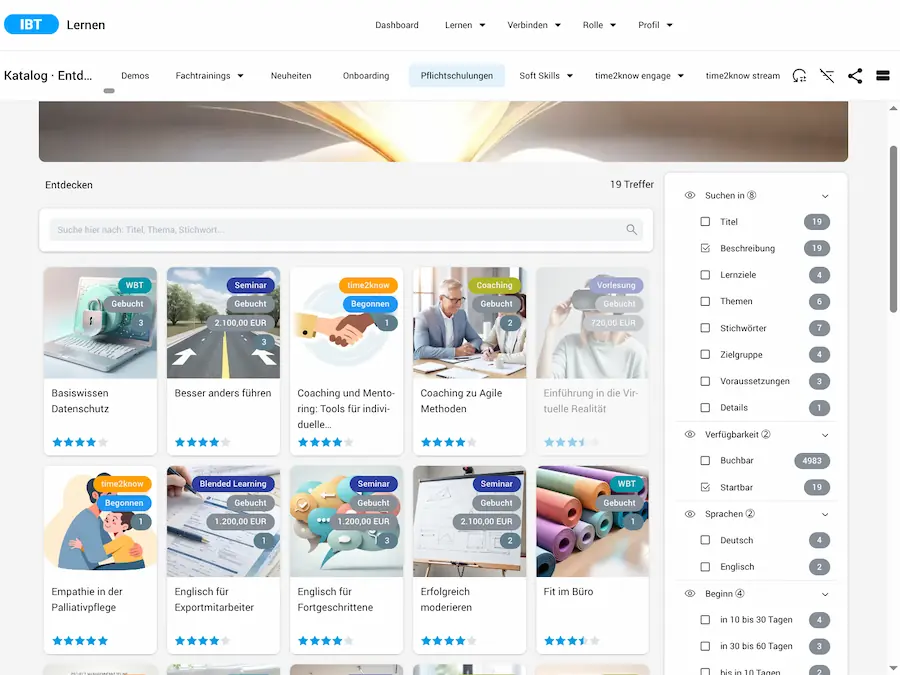Click 1.200,00 EUR price on Englisch für Fortgeschrittene
Viewport: 900px width, 675px height.
(363, 522)
